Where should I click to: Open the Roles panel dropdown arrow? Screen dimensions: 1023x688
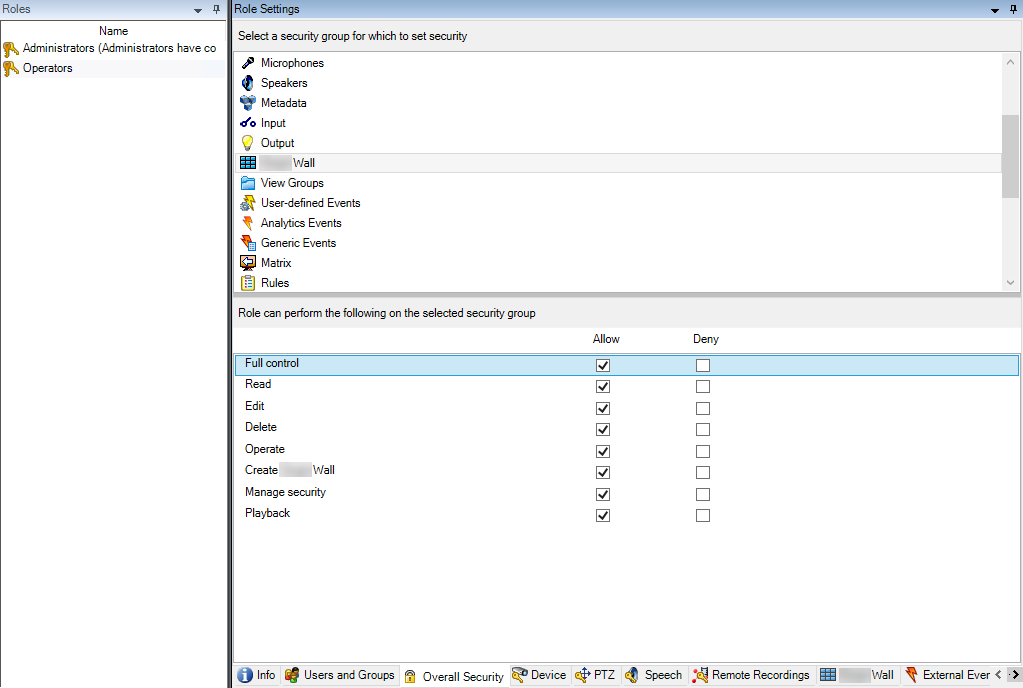pyautogui.click(x=198, y=9)
